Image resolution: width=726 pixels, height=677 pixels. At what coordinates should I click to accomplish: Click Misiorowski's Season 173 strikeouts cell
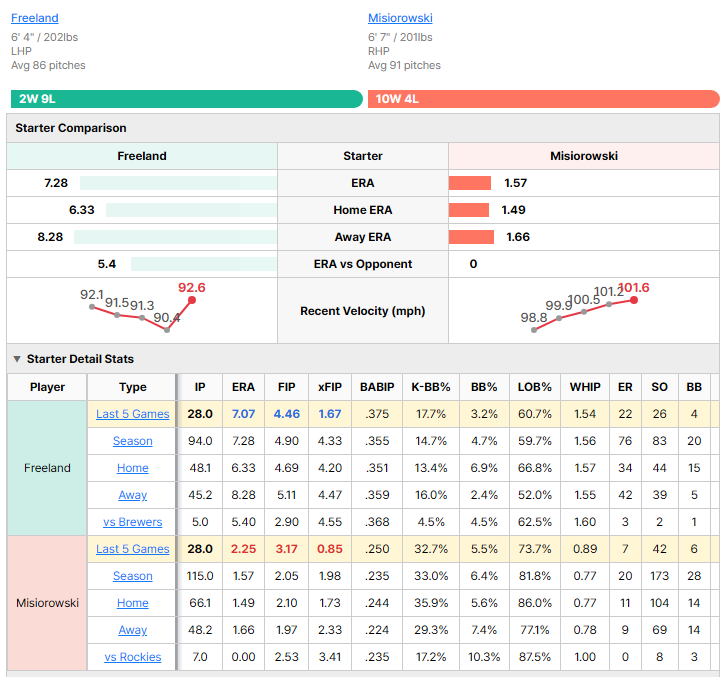659,576
